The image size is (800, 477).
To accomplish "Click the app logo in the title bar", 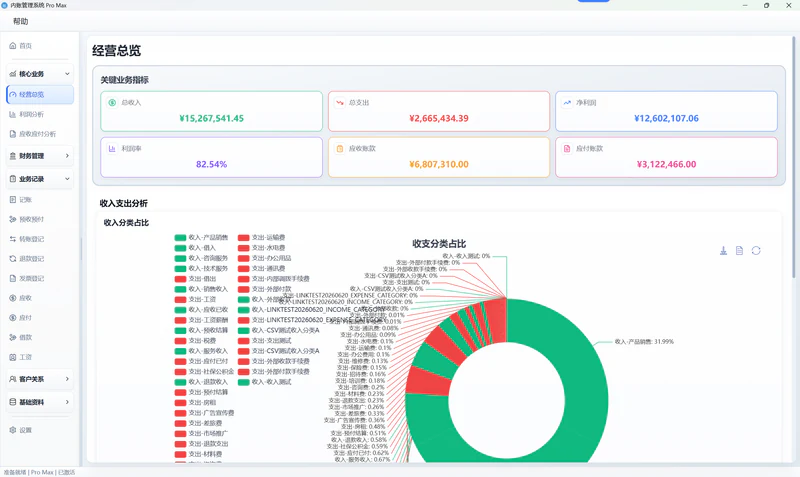I will coord(5,5).
